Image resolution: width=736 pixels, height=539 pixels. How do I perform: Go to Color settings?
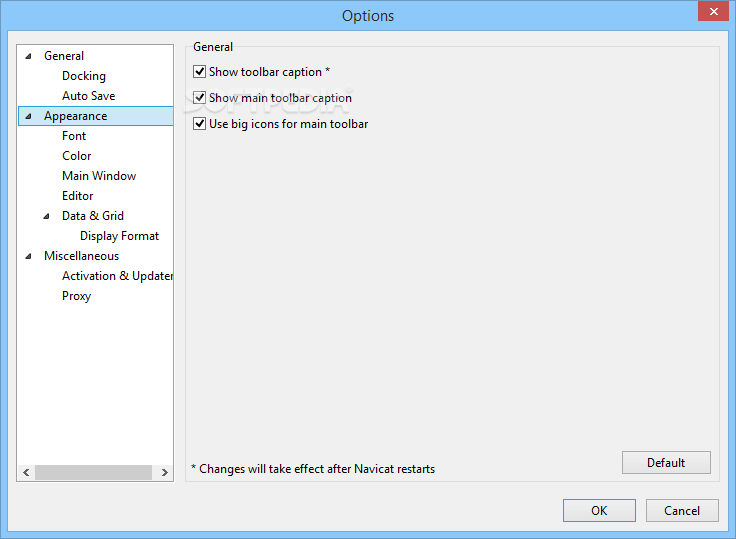coord(76,156)
